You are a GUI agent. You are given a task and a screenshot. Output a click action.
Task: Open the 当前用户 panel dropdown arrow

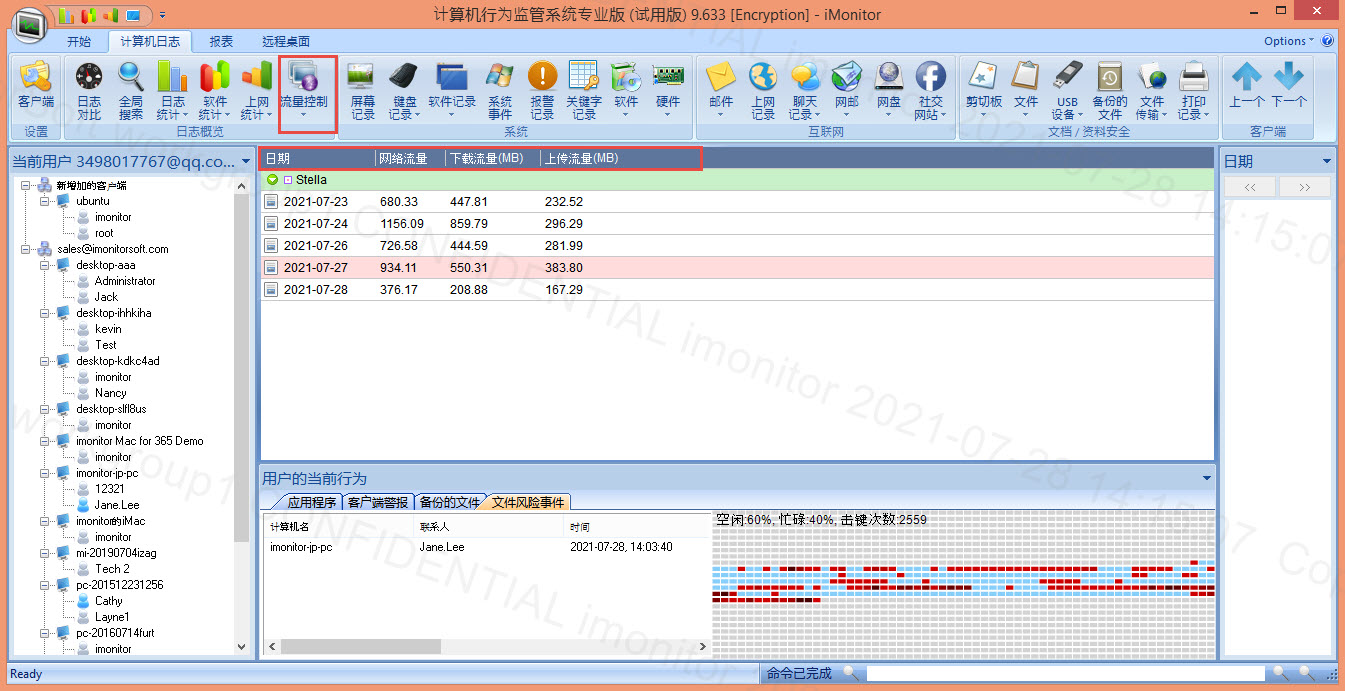[246, 162]
